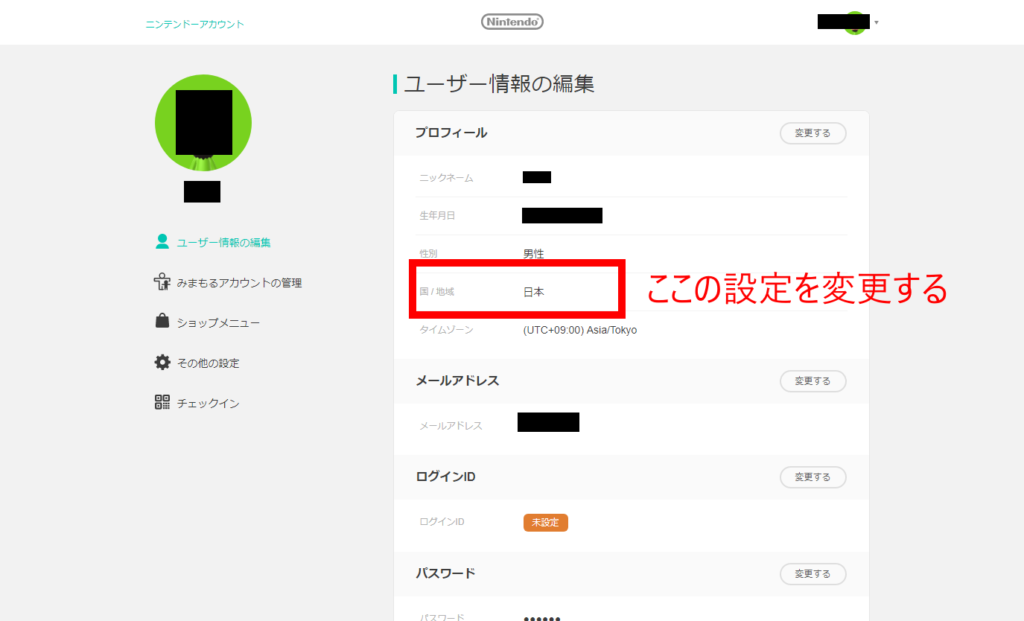Click the Nintendo logo in header
This screenshot has height=621, width=1024.
click(x=512, y=22)
